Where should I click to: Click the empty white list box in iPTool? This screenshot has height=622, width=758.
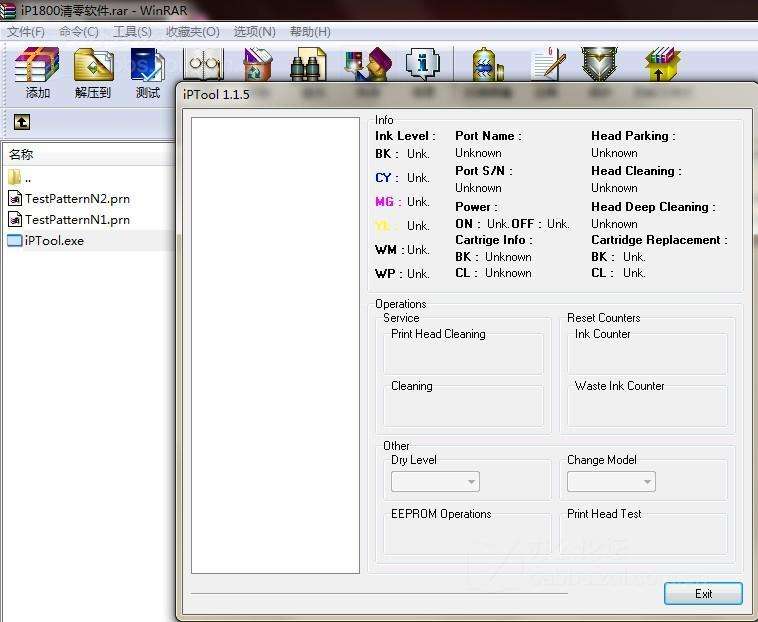[275, 345]
